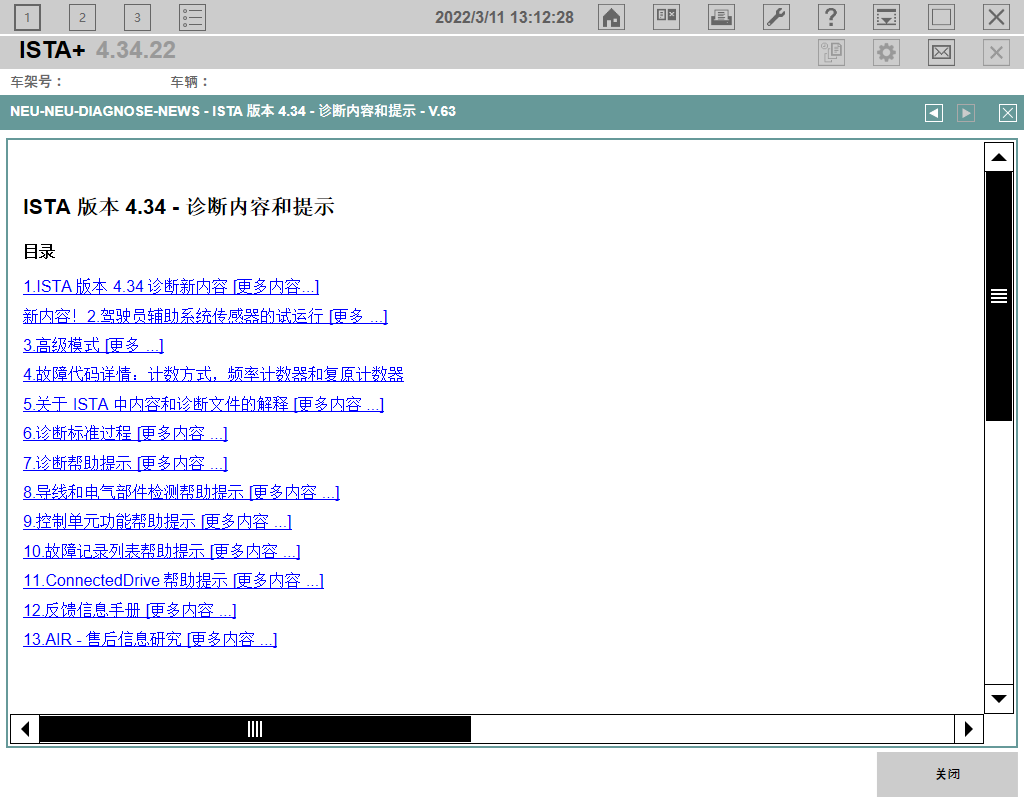Image resolution: width=1024 pixels, height=800 pixels.
Task: Click the 关闭 button
Action: click(x=947, y=774)
